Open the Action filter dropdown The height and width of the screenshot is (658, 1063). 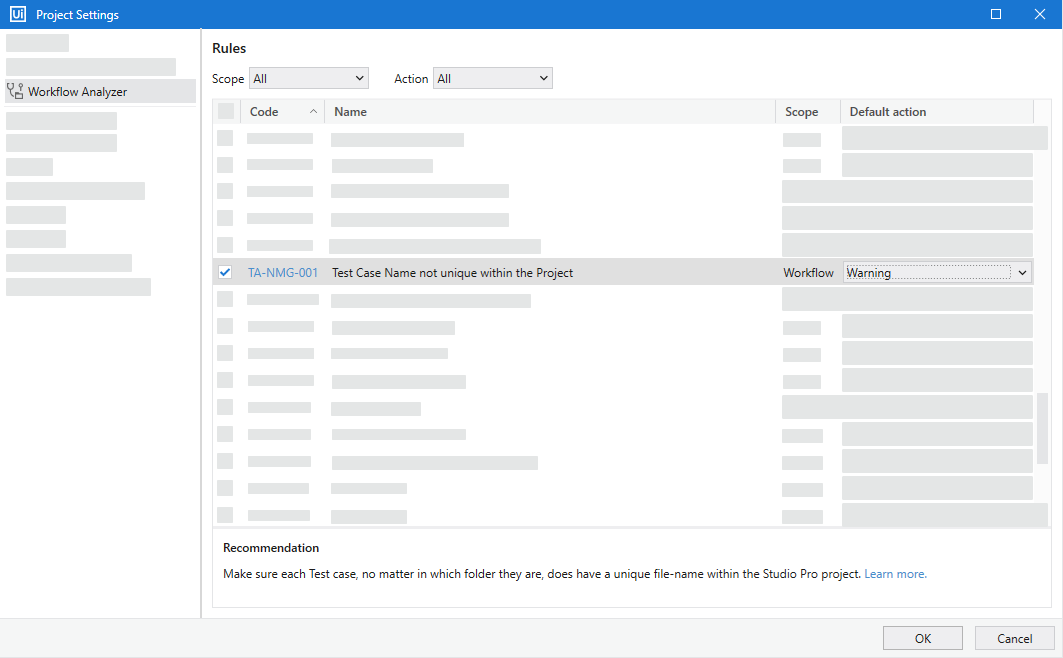point(492,78)
